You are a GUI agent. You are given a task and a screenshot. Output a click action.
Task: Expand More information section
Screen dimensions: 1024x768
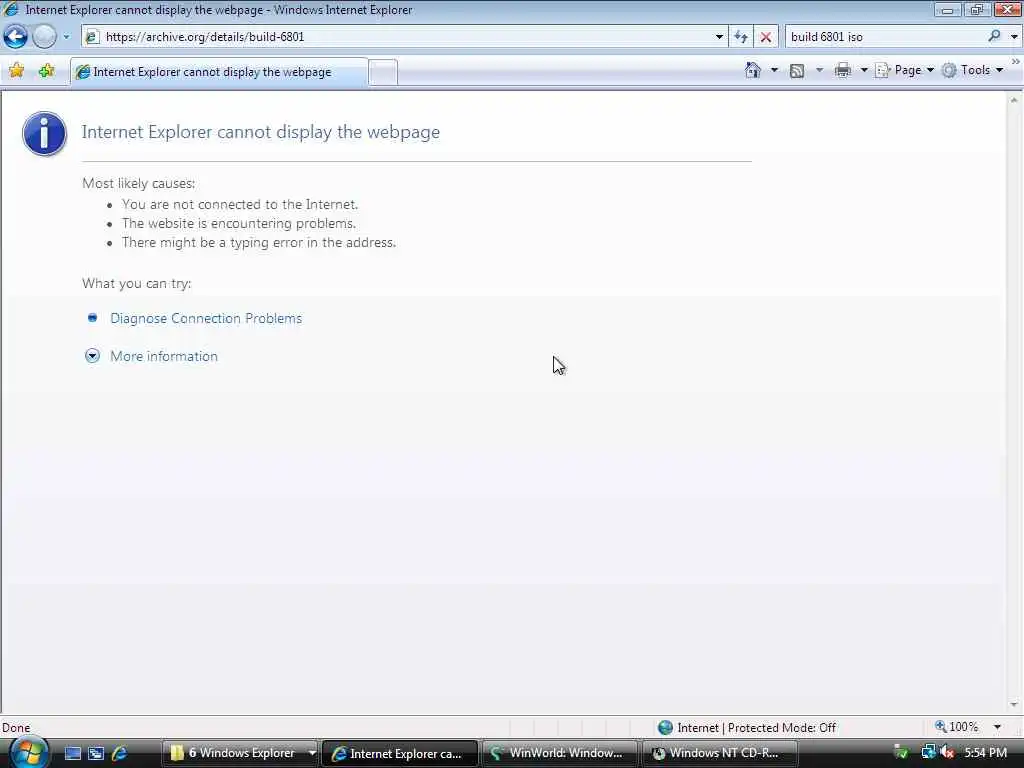coord(163,356)
